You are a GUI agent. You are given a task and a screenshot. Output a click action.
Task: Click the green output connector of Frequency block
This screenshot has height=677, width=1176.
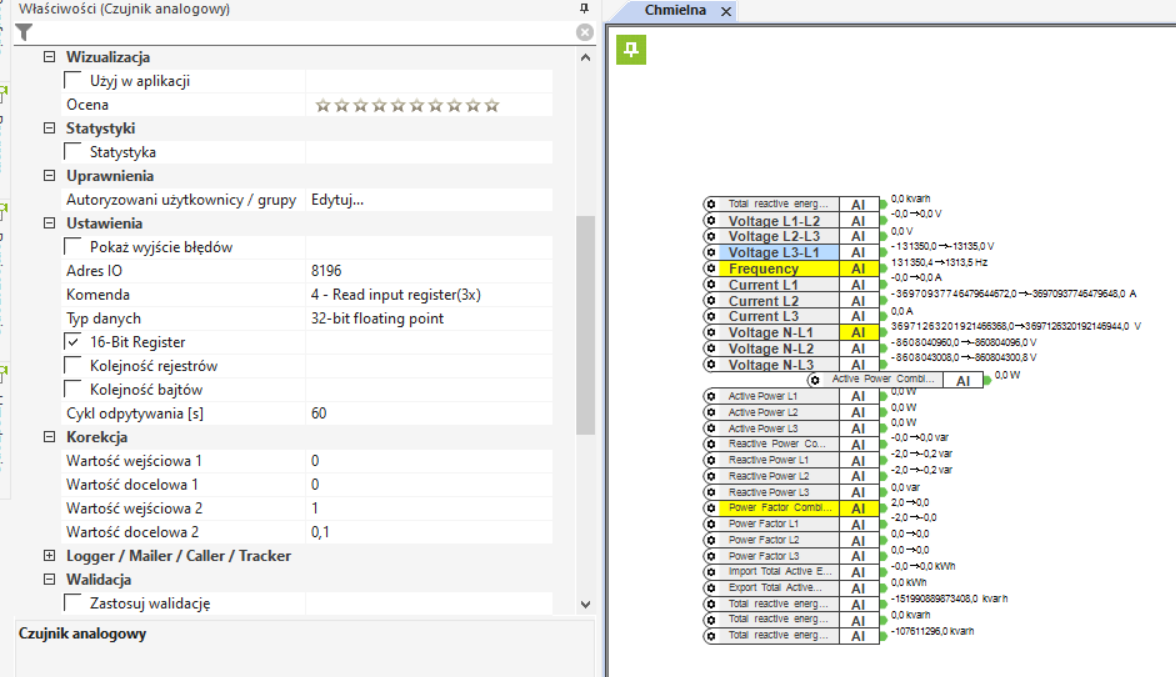(x=884, y=268)
